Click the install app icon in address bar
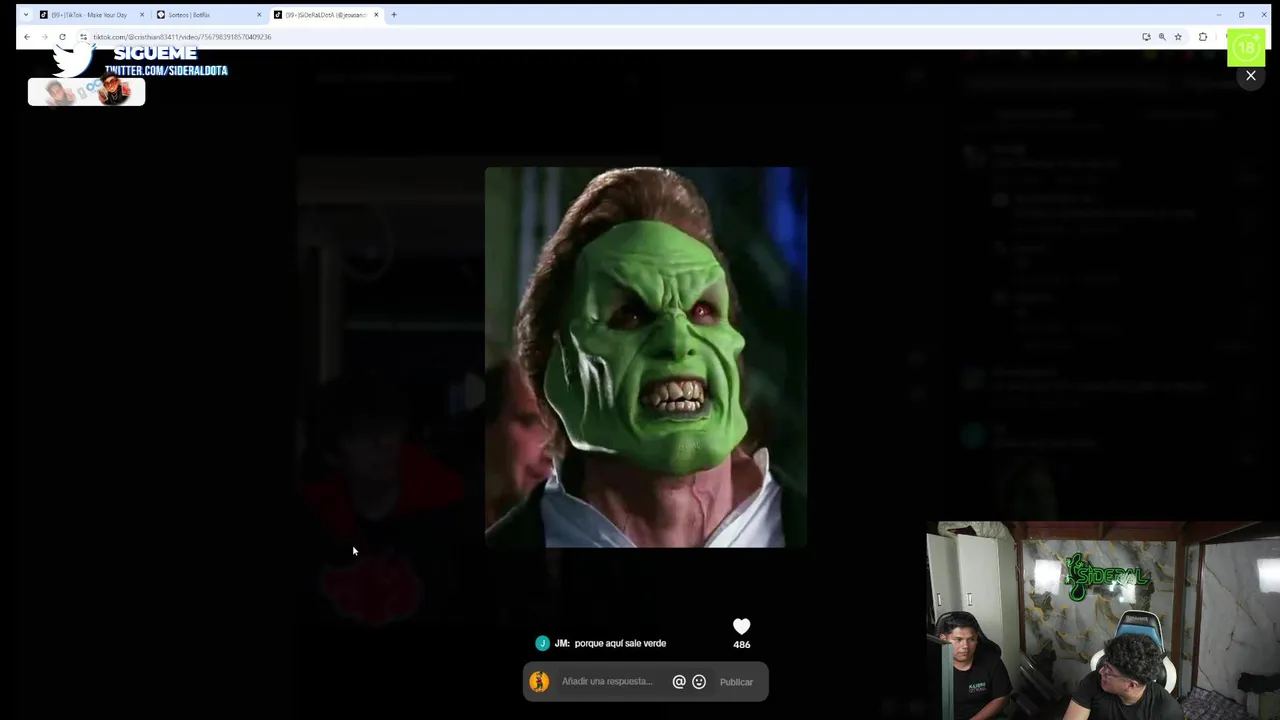The image size is (1280, 720). [x=1146, y=37]
